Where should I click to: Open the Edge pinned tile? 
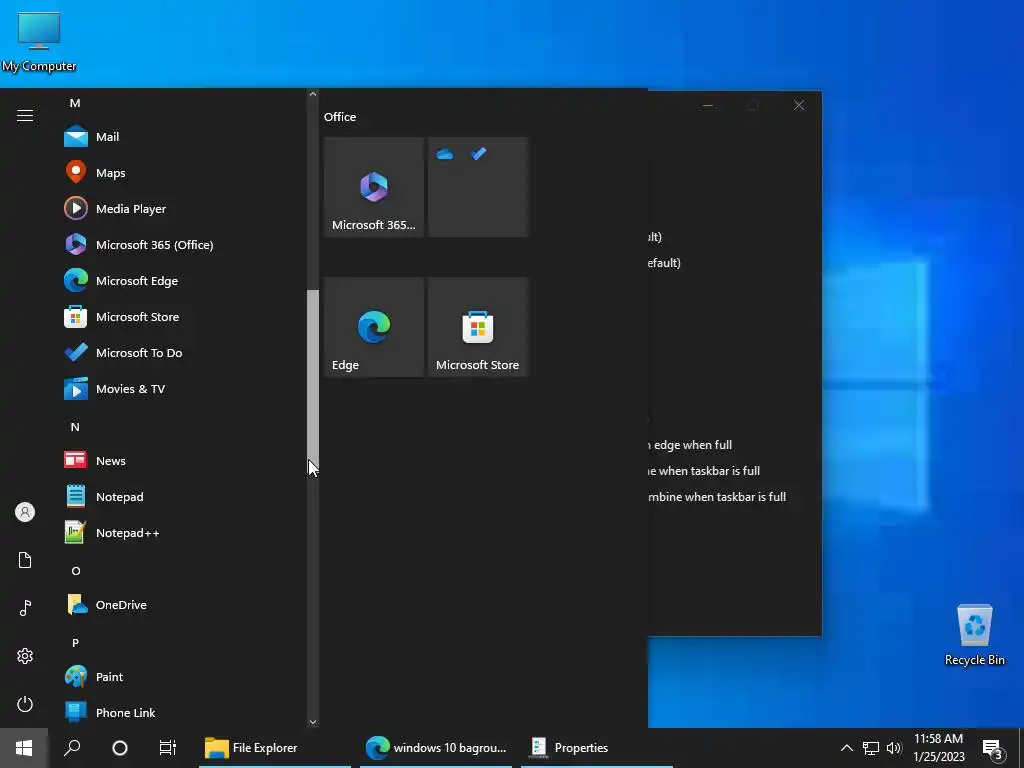click(x=374, y=327)
